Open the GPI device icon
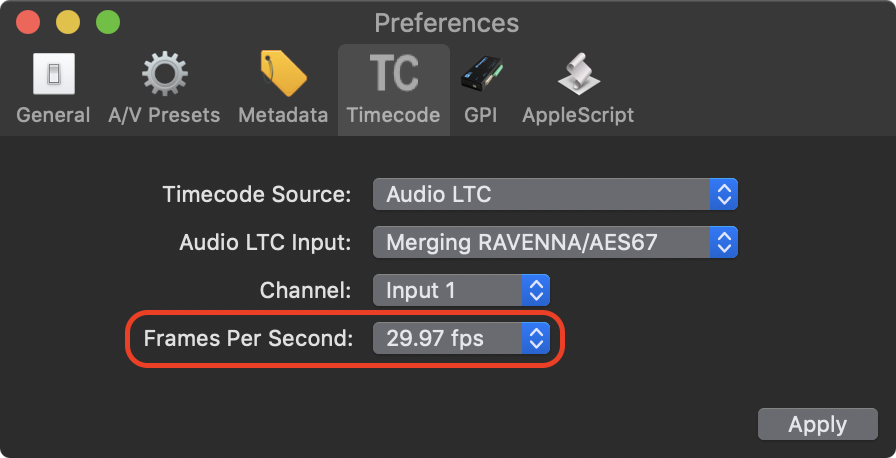Screen dimensions: 896x458 [x=481, y=74]
